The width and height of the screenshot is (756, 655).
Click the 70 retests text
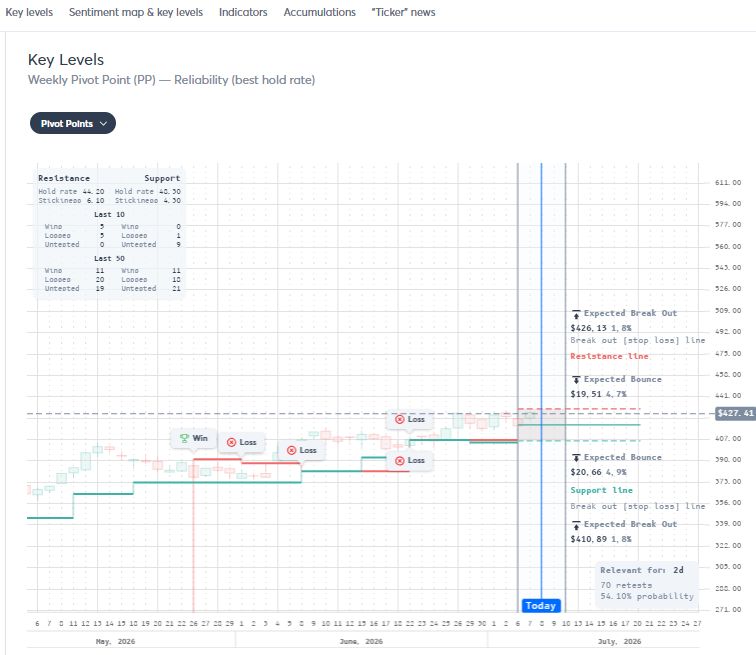(626, 585)
